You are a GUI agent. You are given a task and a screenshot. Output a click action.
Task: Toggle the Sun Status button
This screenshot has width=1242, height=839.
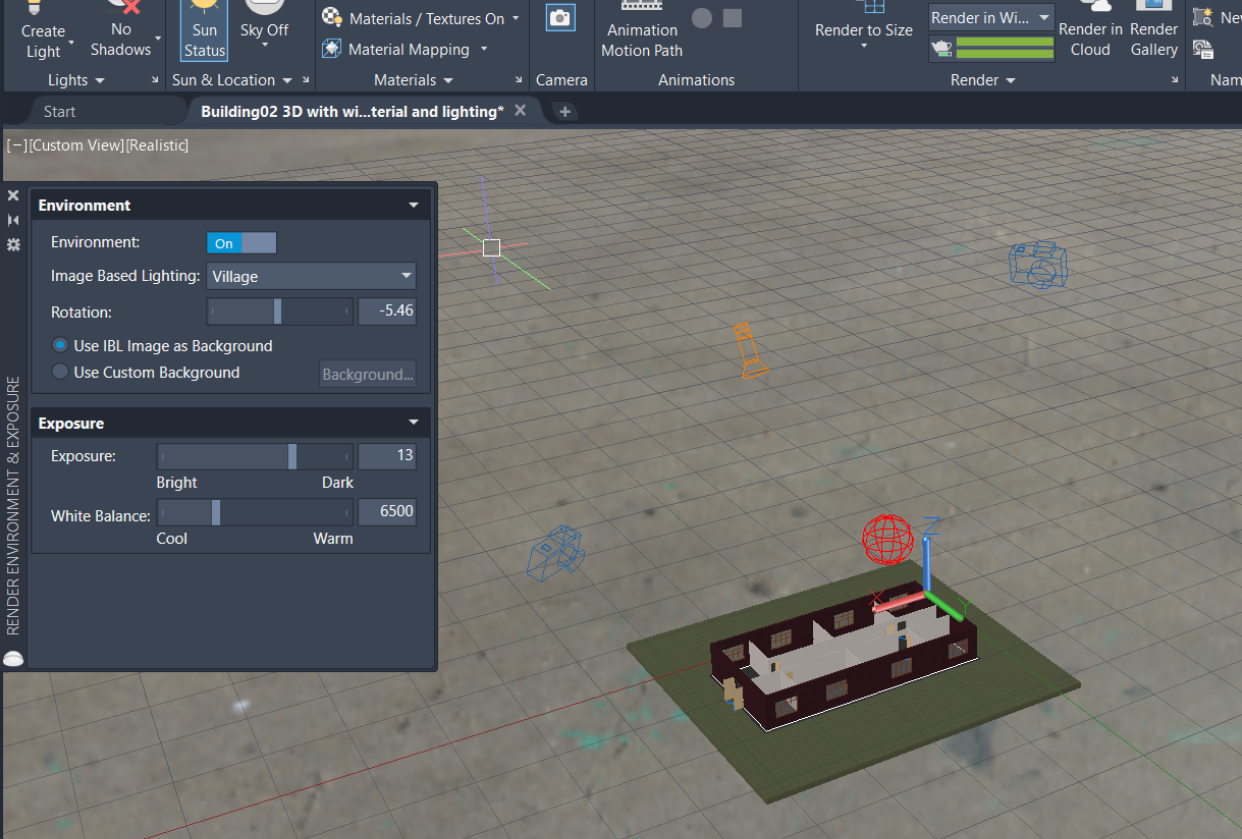204,30
